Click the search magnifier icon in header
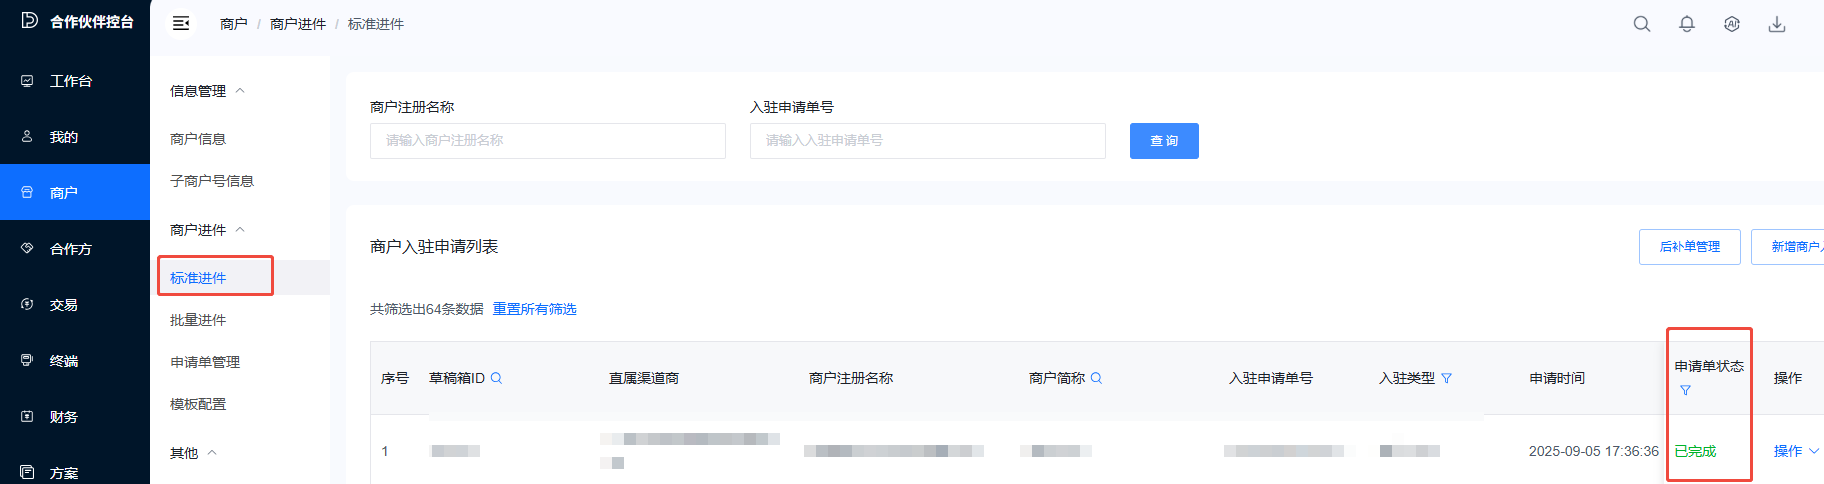The width and height of the screenshot is (1824, 484). click(x=1642, y=24)
